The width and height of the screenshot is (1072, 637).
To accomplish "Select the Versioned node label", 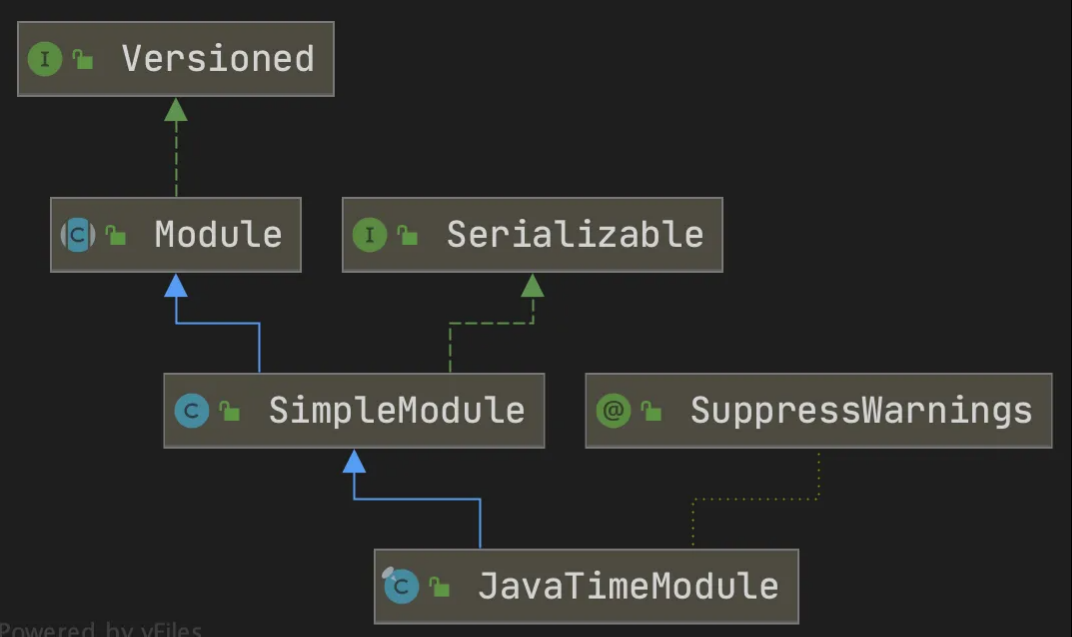I will pos(218,59).
